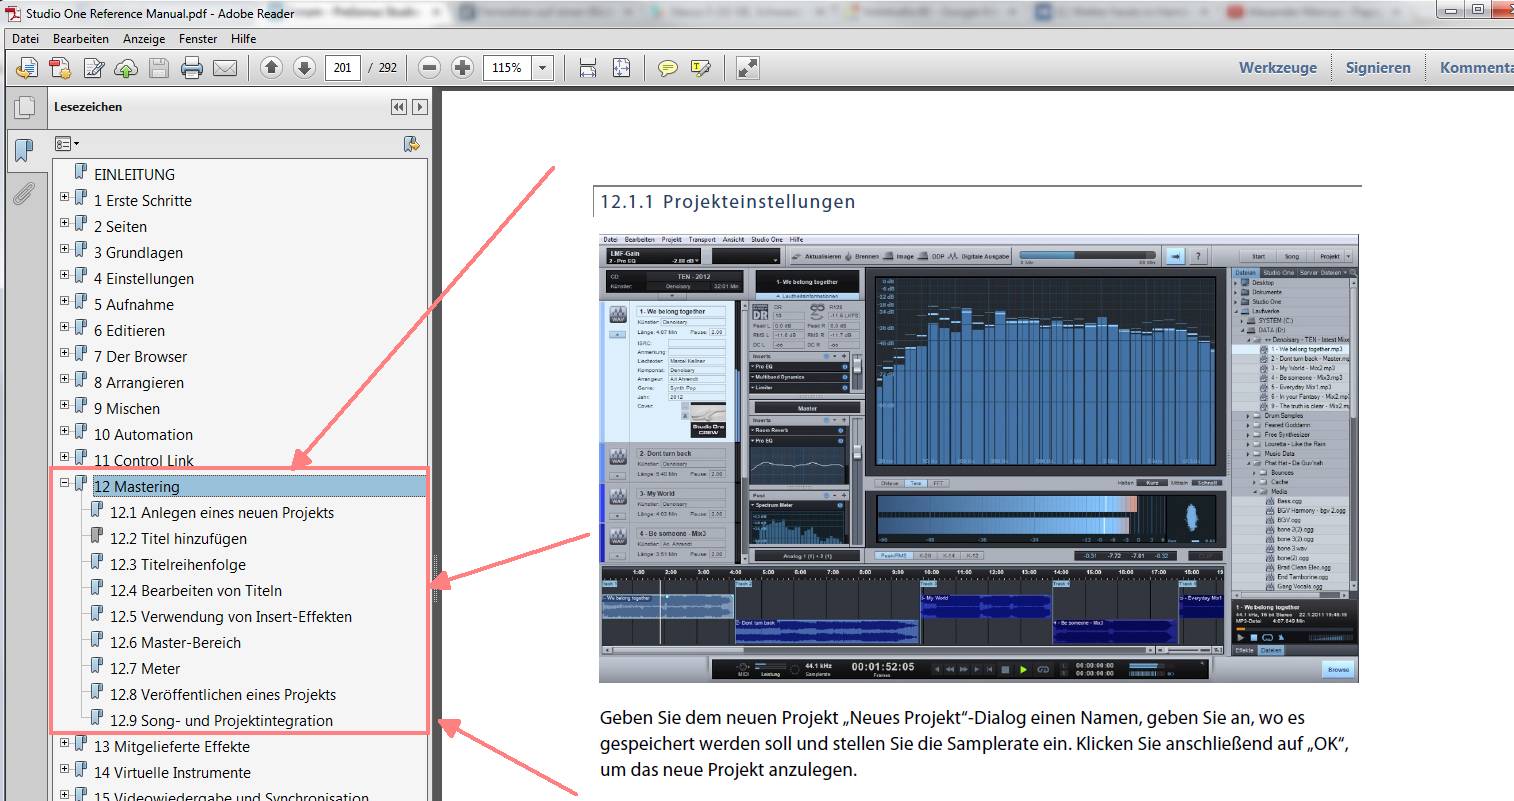Click the page number field

(343, 68)
